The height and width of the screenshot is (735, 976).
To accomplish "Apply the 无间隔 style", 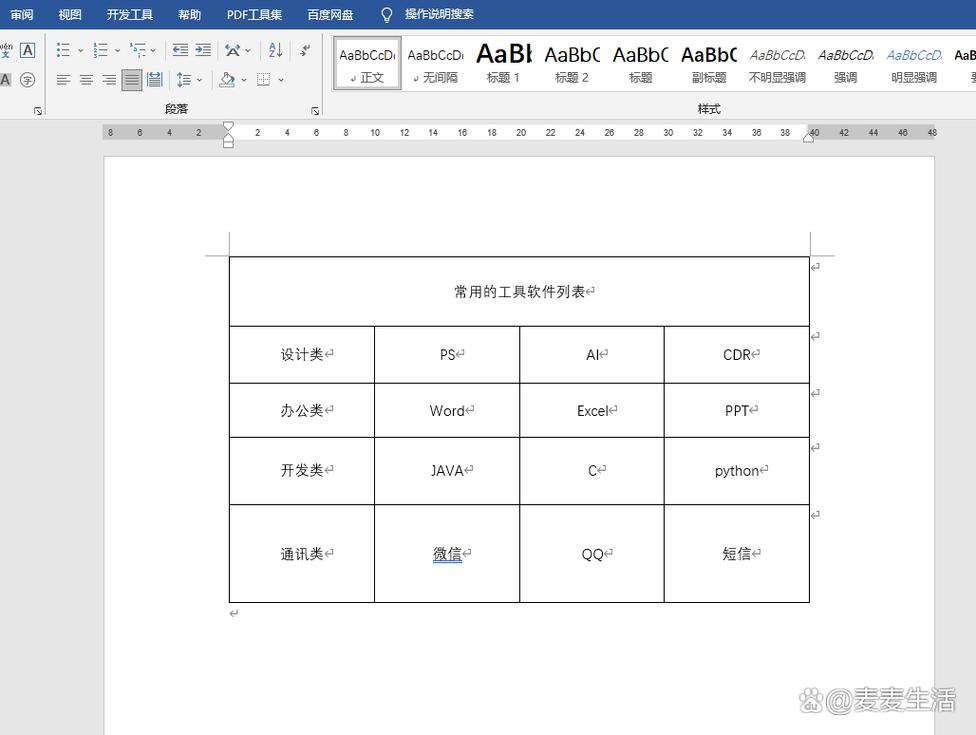I will (436, 63).
